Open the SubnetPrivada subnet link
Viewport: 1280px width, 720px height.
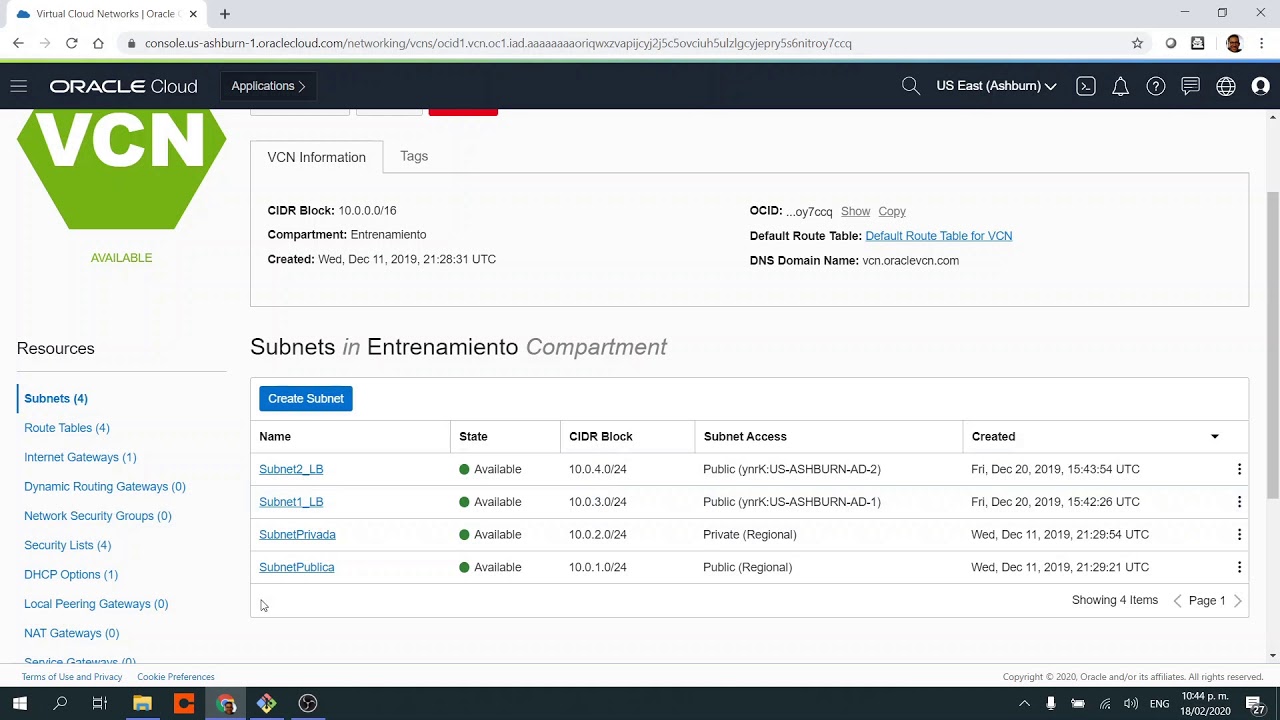click(x=297, y=534)
